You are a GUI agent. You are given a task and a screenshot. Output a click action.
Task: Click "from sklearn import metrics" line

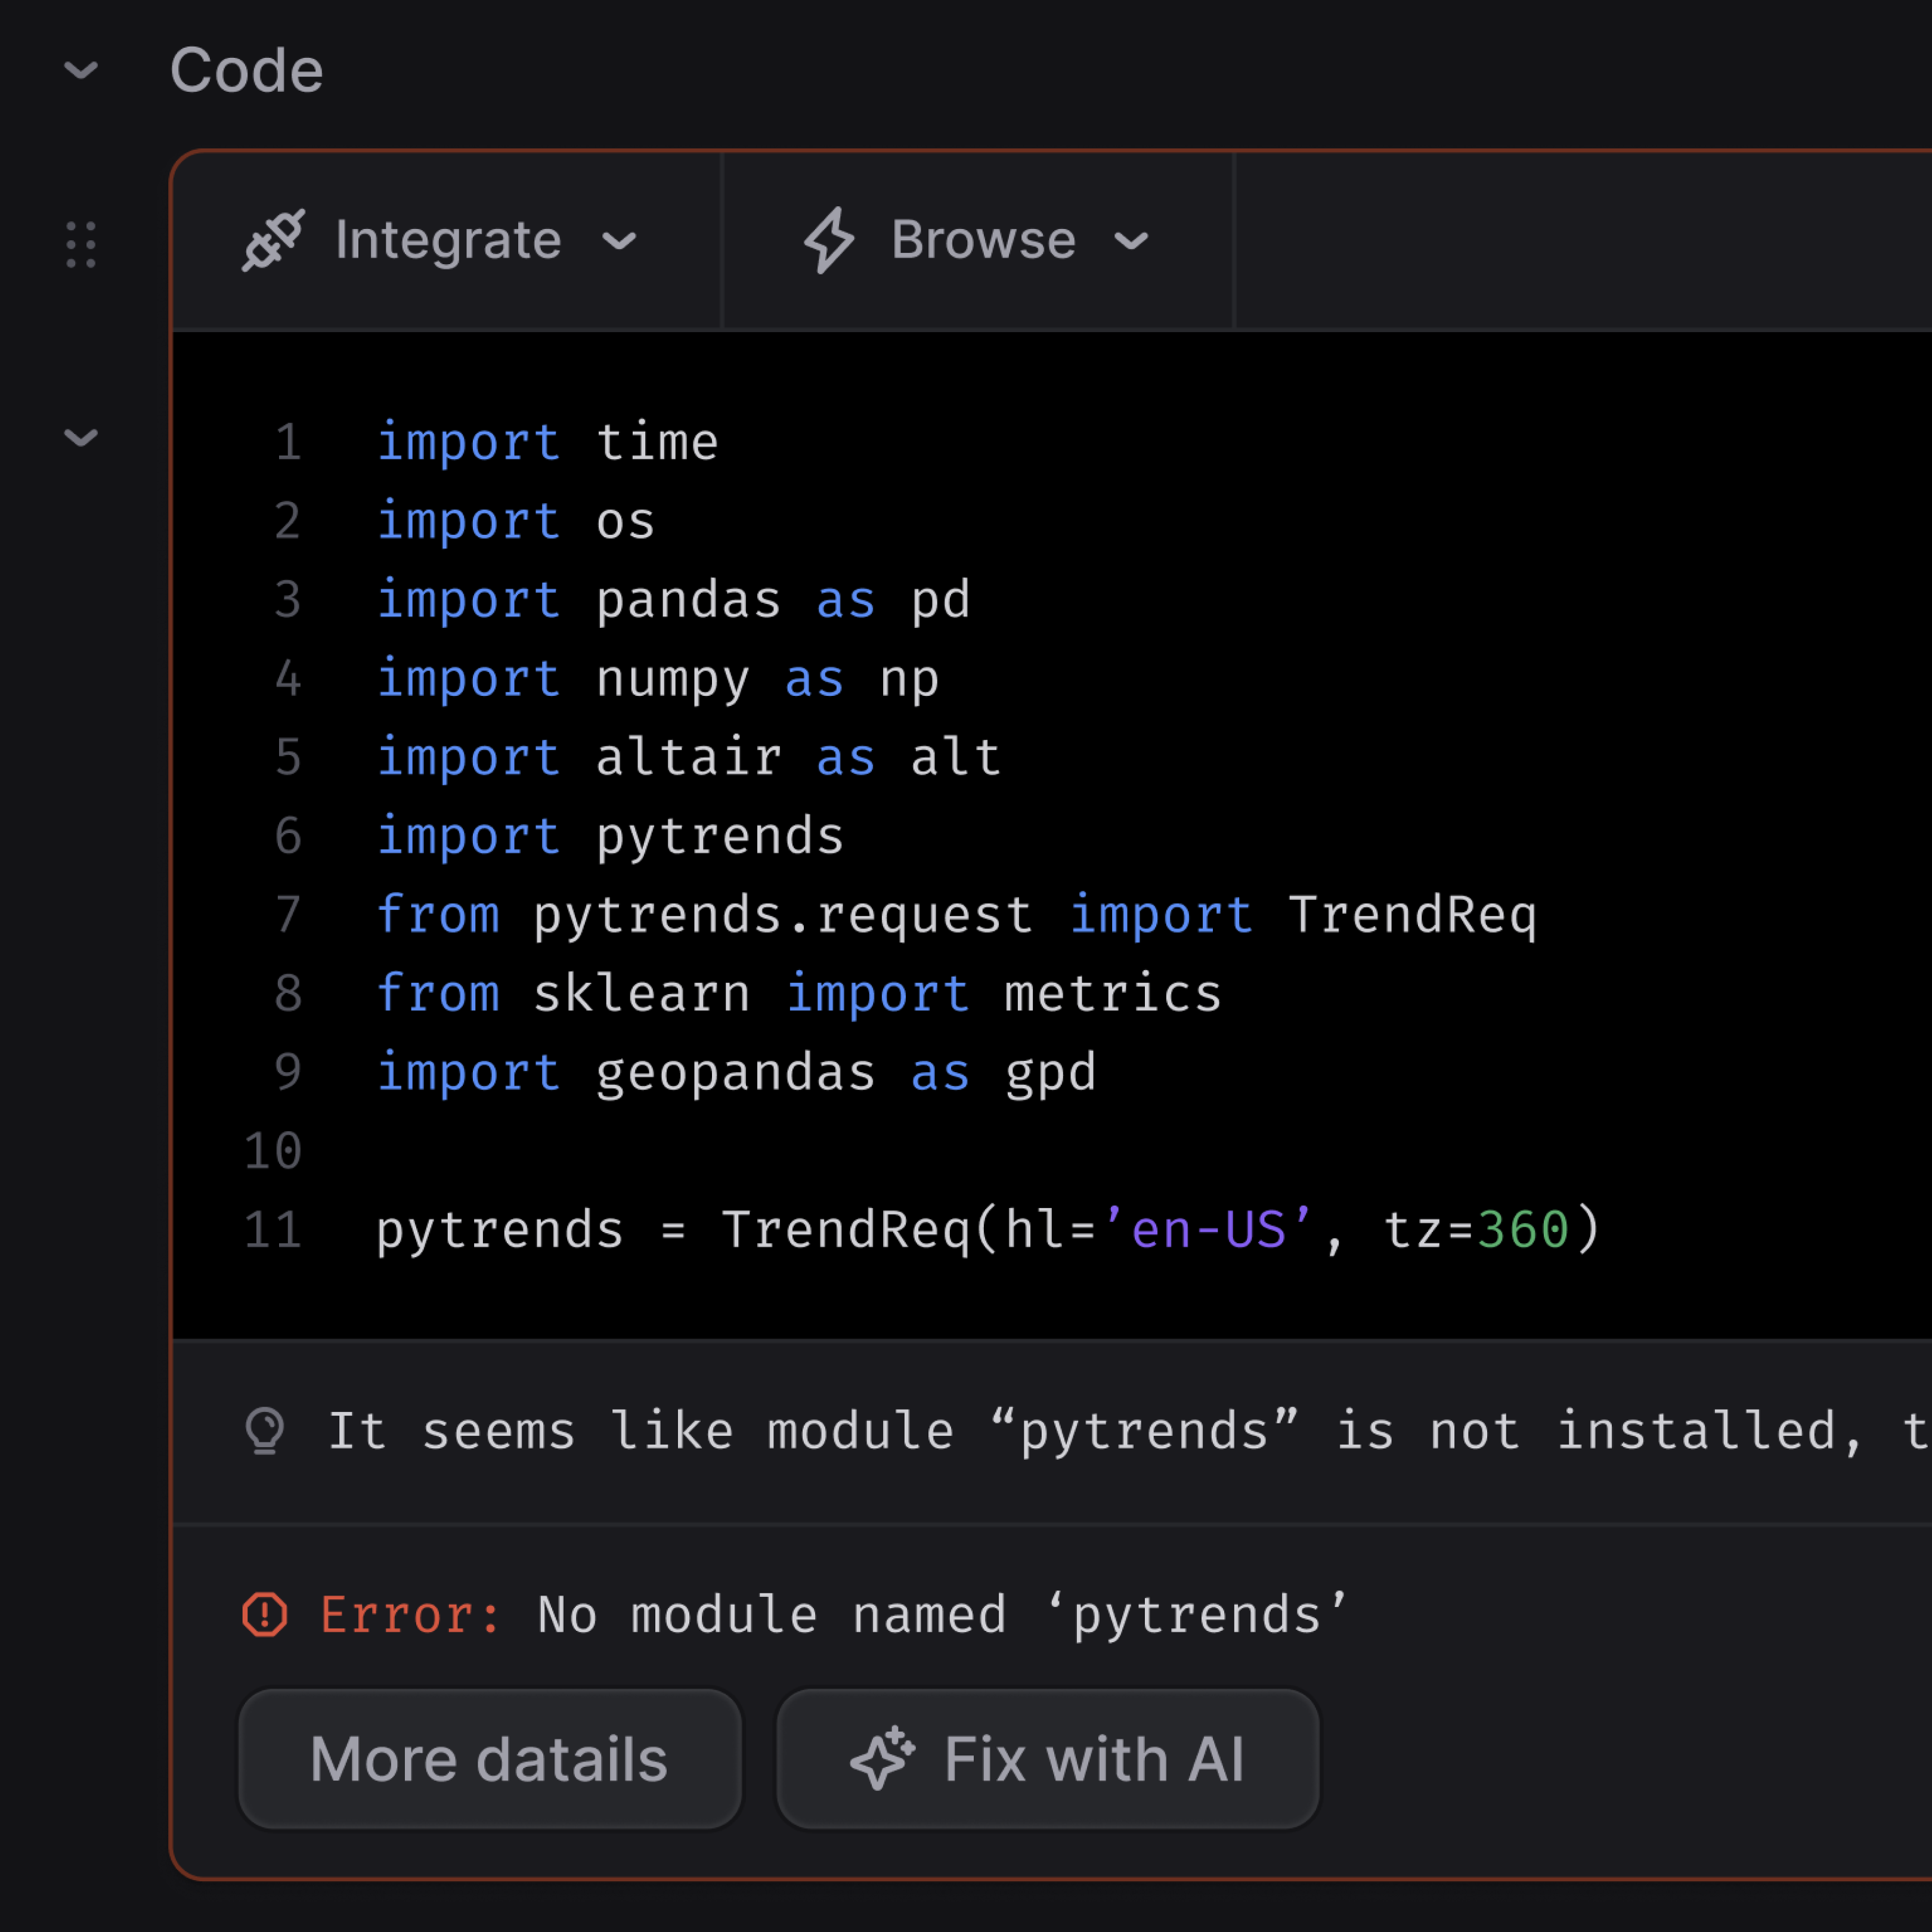coord(799,994)
